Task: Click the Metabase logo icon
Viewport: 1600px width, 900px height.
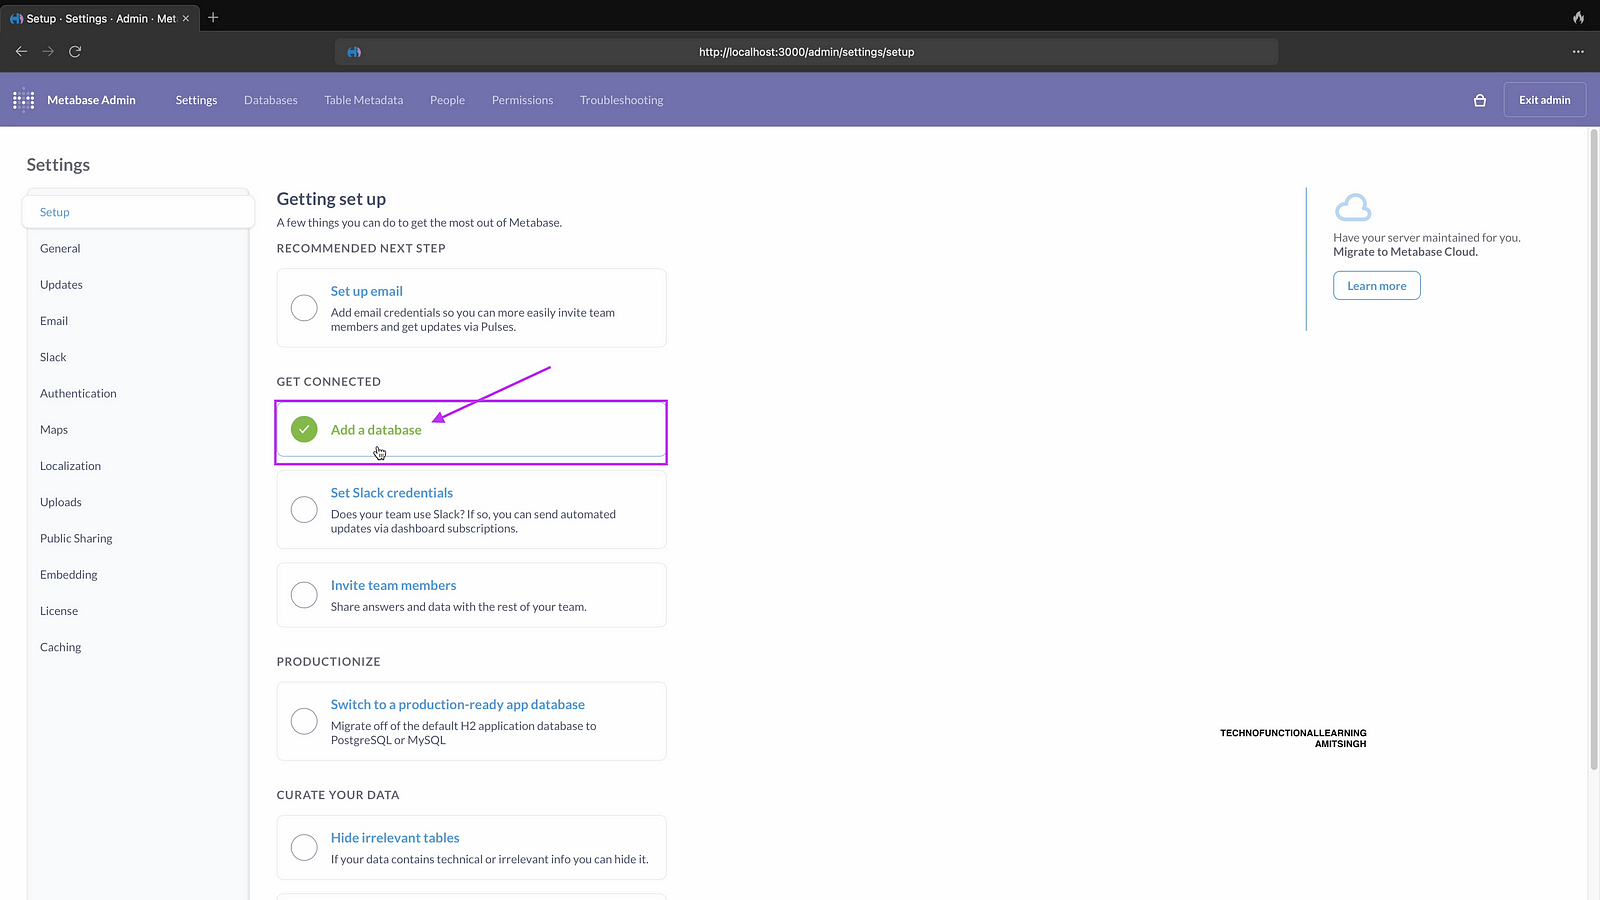Action: point(23,100)
